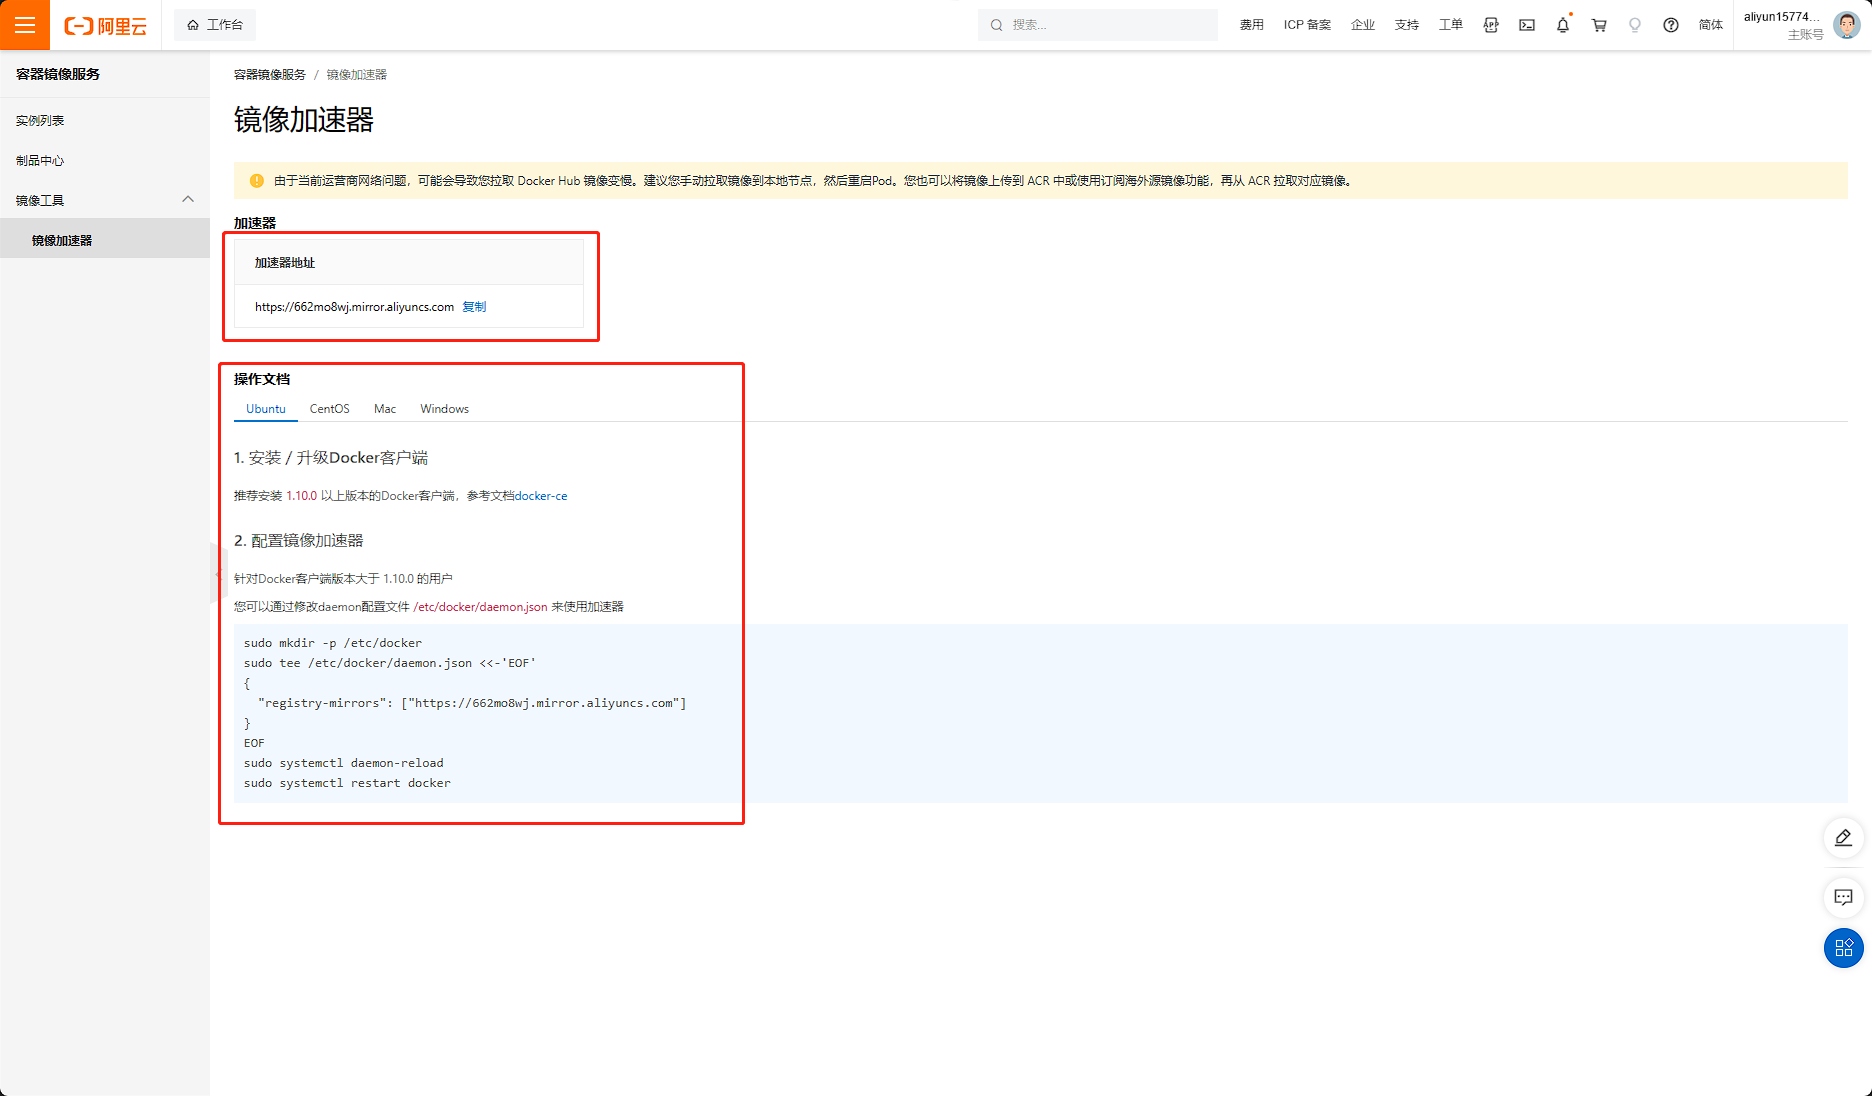
Task: Click 镜像加速器 page heading
Action: coord(304,120)
